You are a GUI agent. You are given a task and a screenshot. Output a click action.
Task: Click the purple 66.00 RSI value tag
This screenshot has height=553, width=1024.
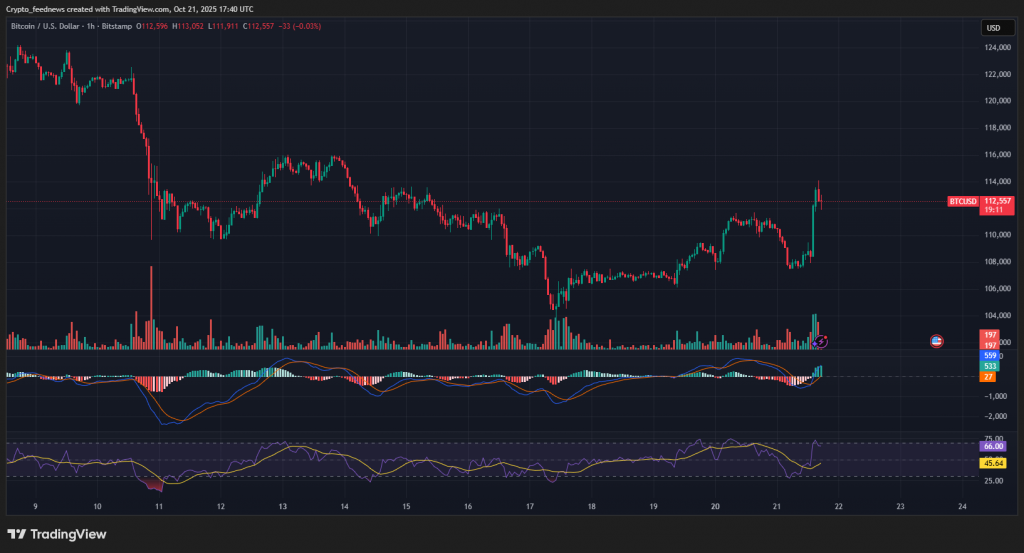pyautogui.click(x=993, y=447)
